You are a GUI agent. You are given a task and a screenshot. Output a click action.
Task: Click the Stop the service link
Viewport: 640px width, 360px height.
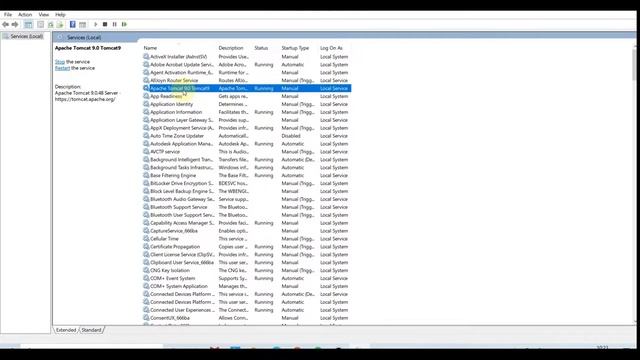[60, 62]
